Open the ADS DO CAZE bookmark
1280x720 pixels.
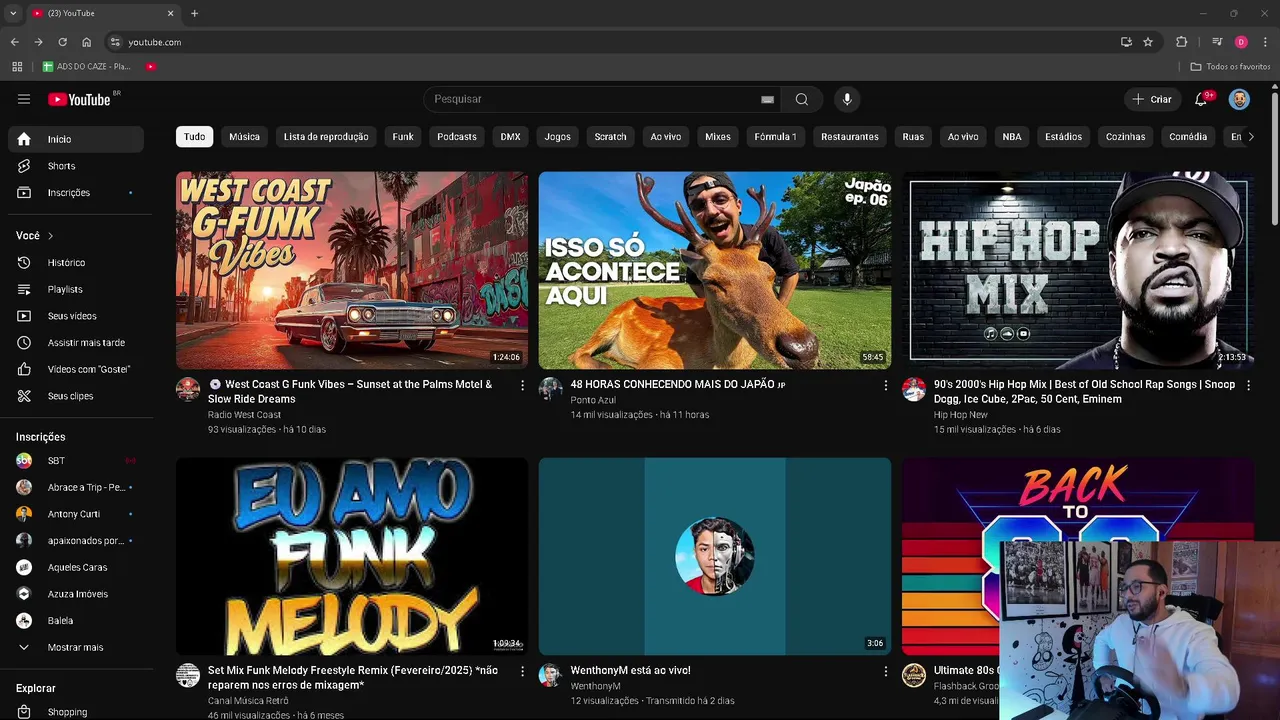[x=86, y=66]
